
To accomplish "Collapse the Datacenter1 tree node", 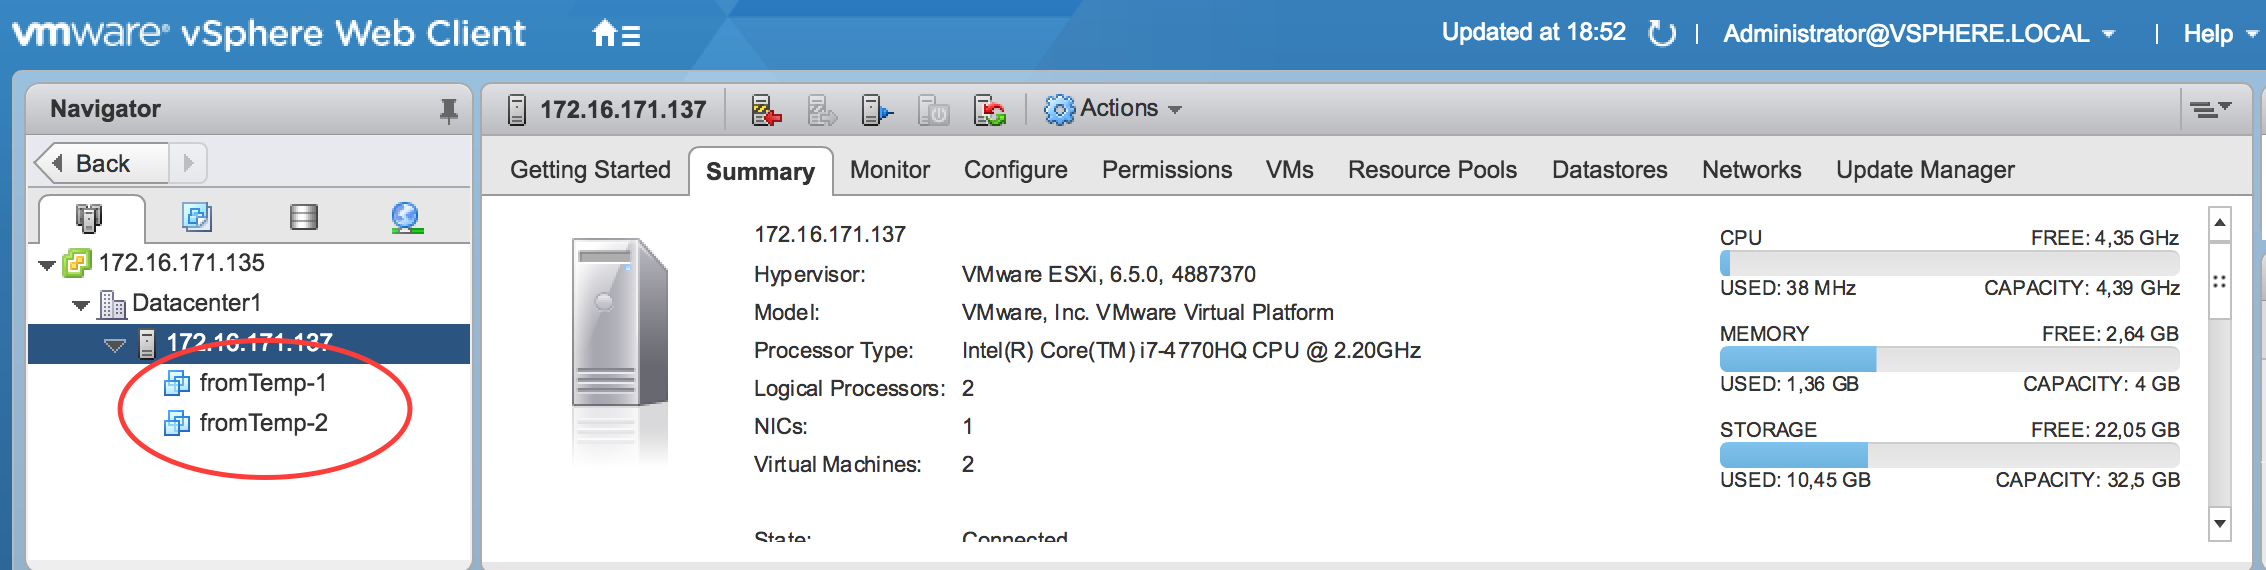I will [81, 305].
